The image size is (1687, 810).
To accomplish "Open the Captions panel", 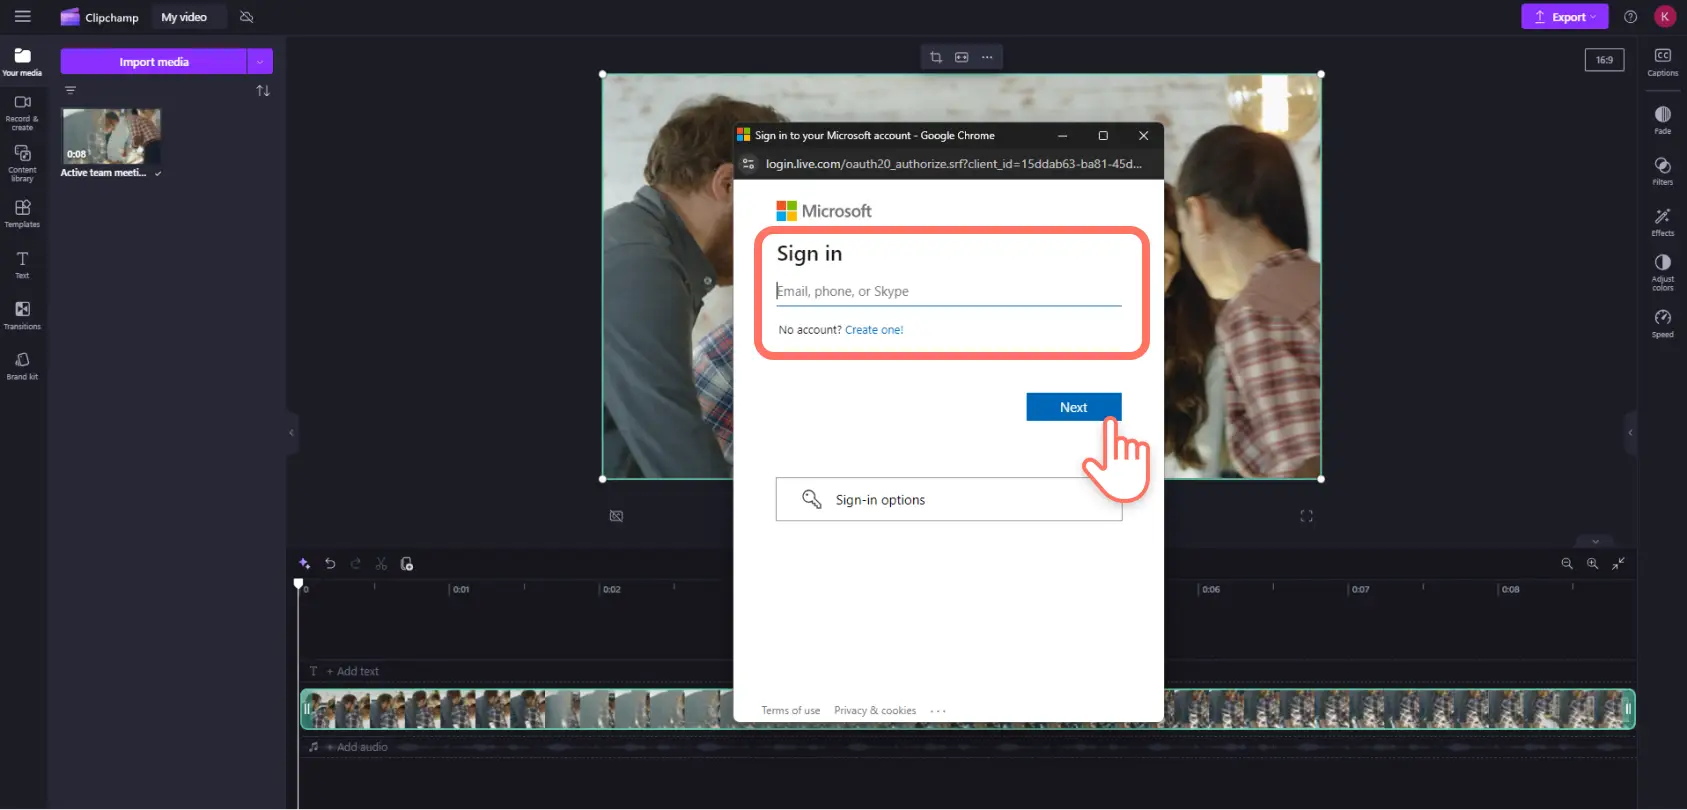I will point(1663,62).
